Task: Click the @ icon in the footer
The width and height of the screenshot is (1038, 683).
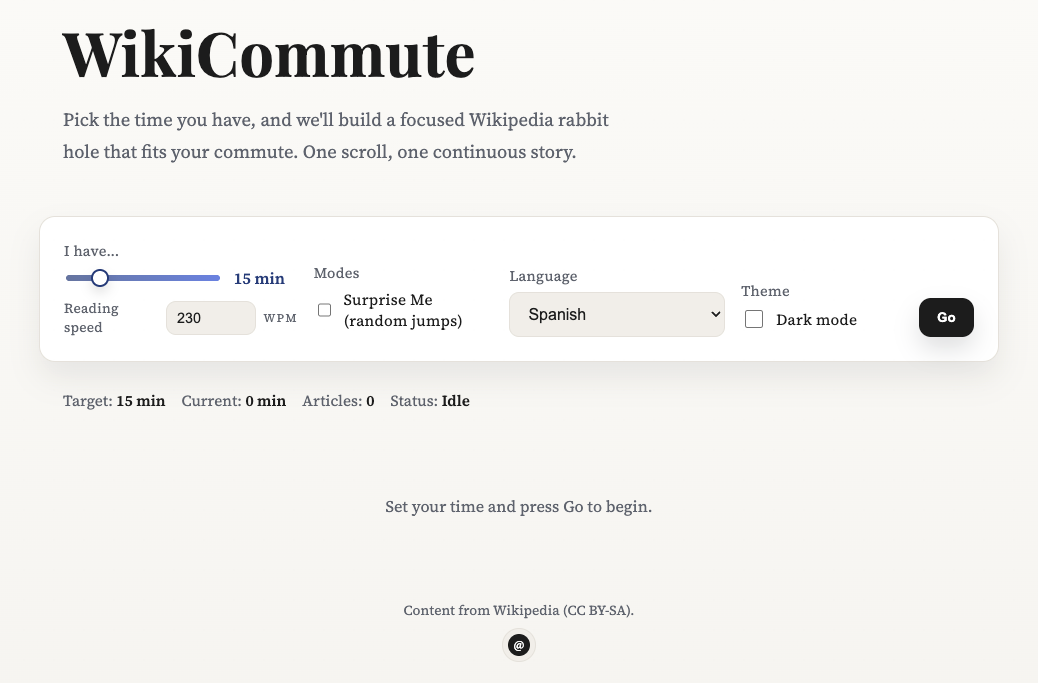Action: pos(518,646)
